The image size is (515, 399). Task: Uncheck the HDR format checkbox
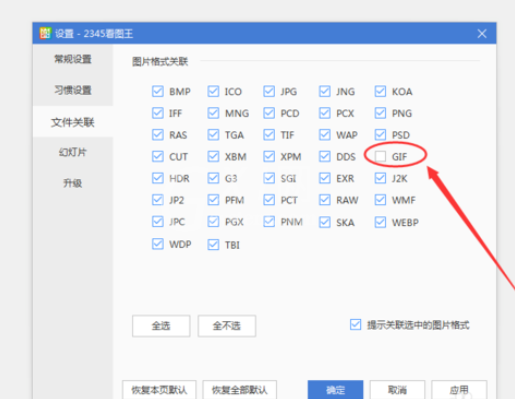(158, 178)
